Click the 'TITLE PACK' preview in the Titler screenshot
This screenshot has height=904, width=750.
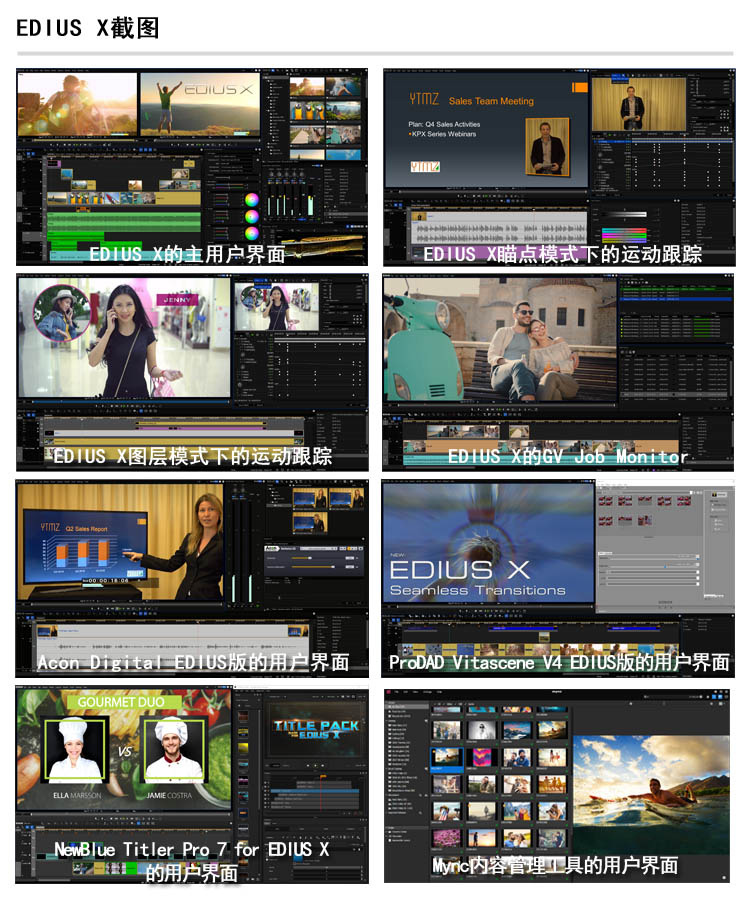[316, 729]
